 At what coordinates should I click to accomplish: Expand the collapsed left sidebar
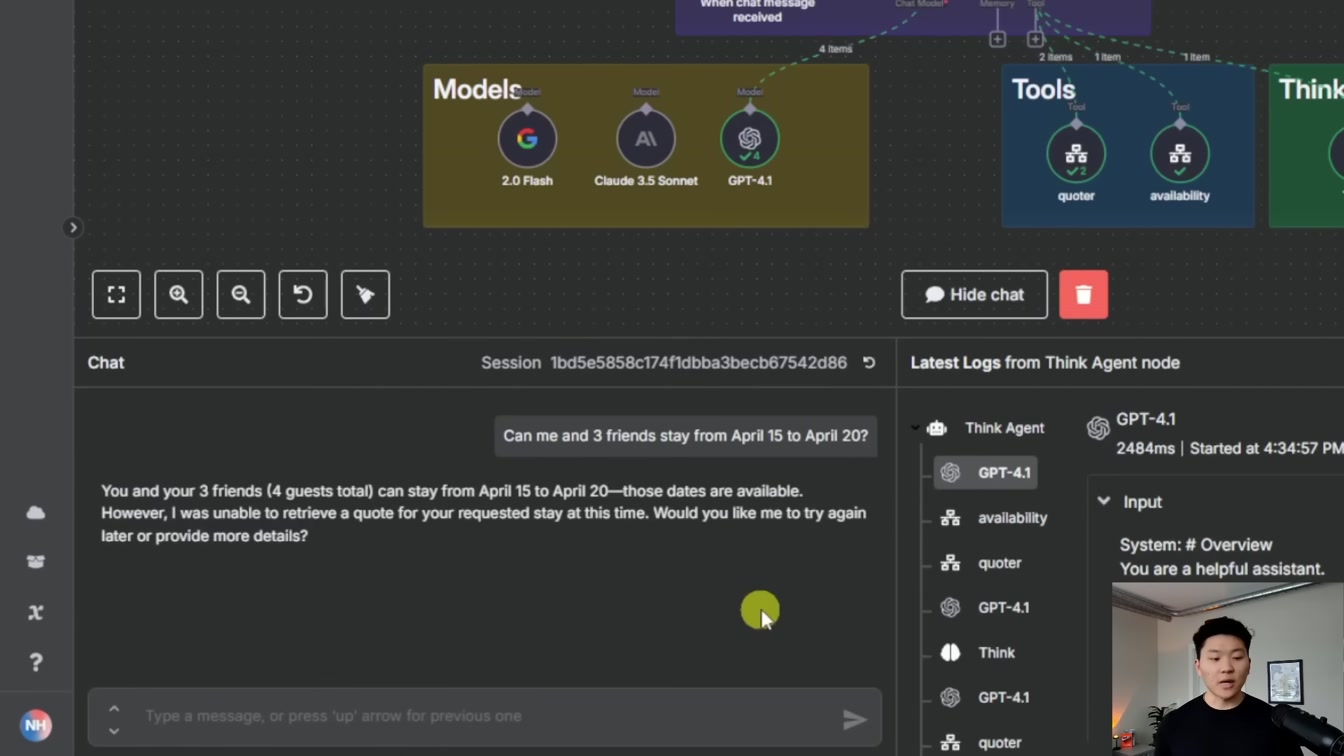[72, 228]
